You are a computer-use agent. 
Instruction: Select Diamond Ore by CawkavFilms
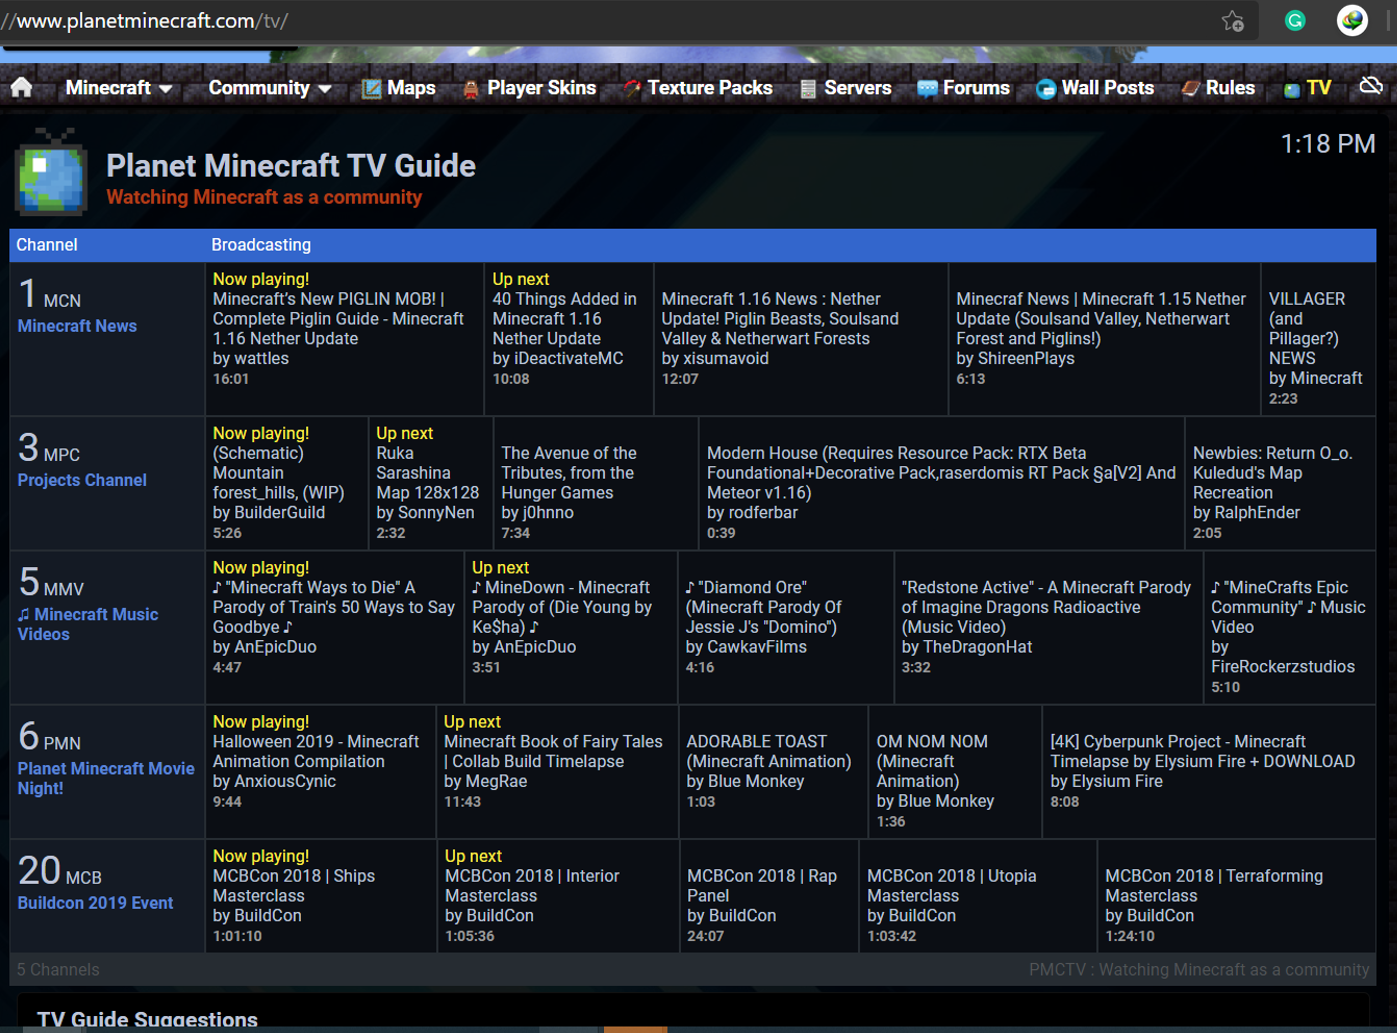click(786, 627)
